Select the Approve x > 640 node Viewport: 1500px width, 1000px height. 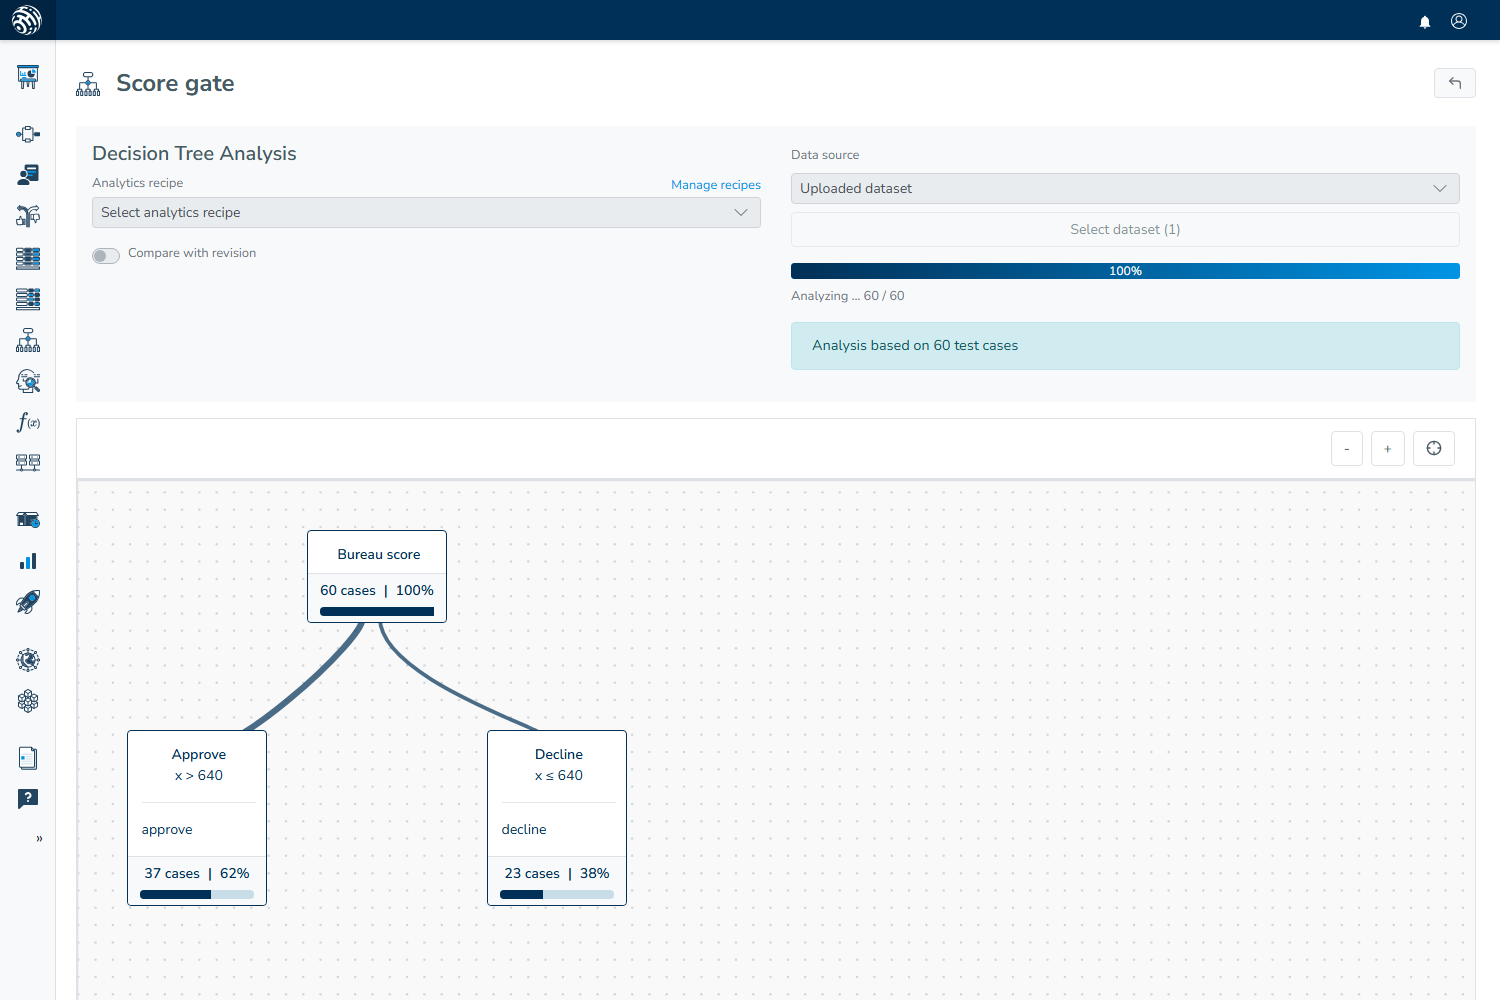click(x=197, y=818)
